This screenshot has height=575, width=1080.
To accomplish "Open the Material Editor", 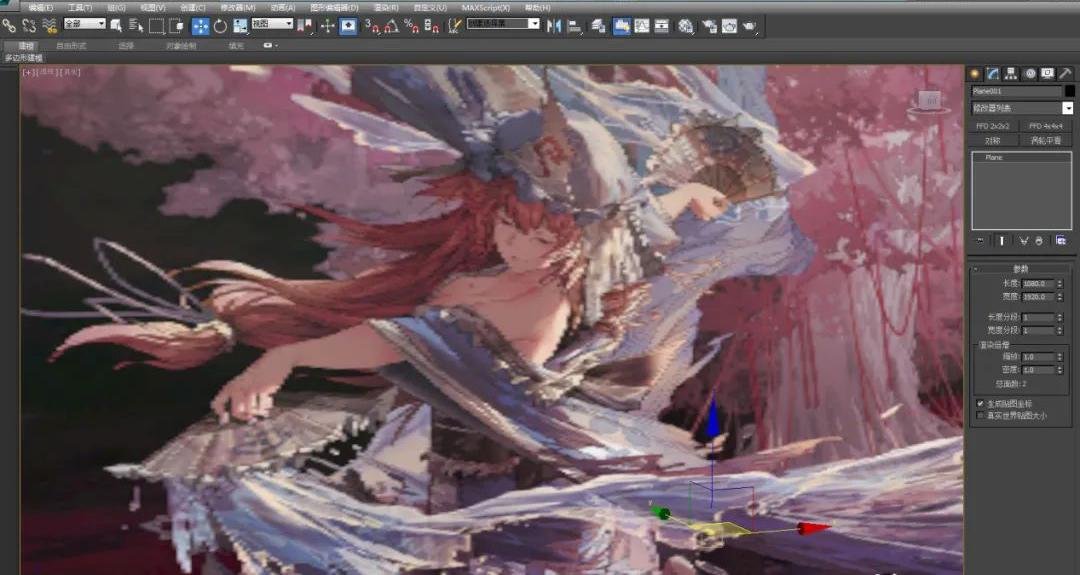I will point(686,26).
